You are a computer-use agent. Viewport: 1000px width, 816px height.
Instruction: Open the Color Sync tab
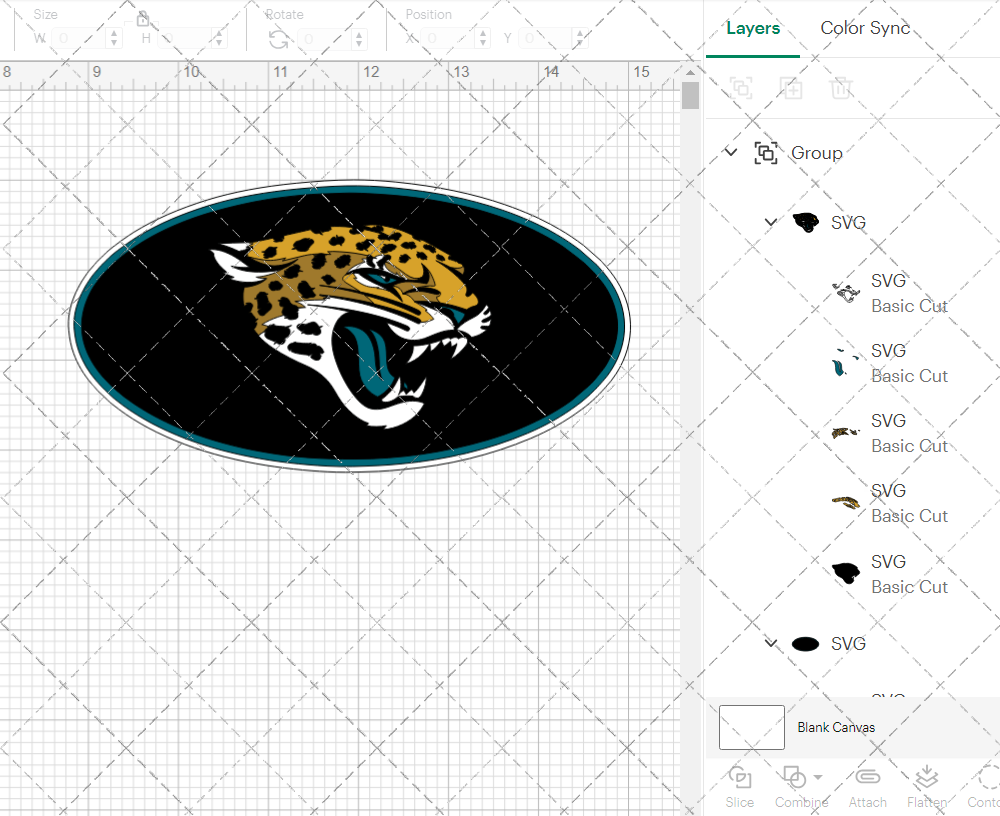pyautogui.click(x=865, y=28)
